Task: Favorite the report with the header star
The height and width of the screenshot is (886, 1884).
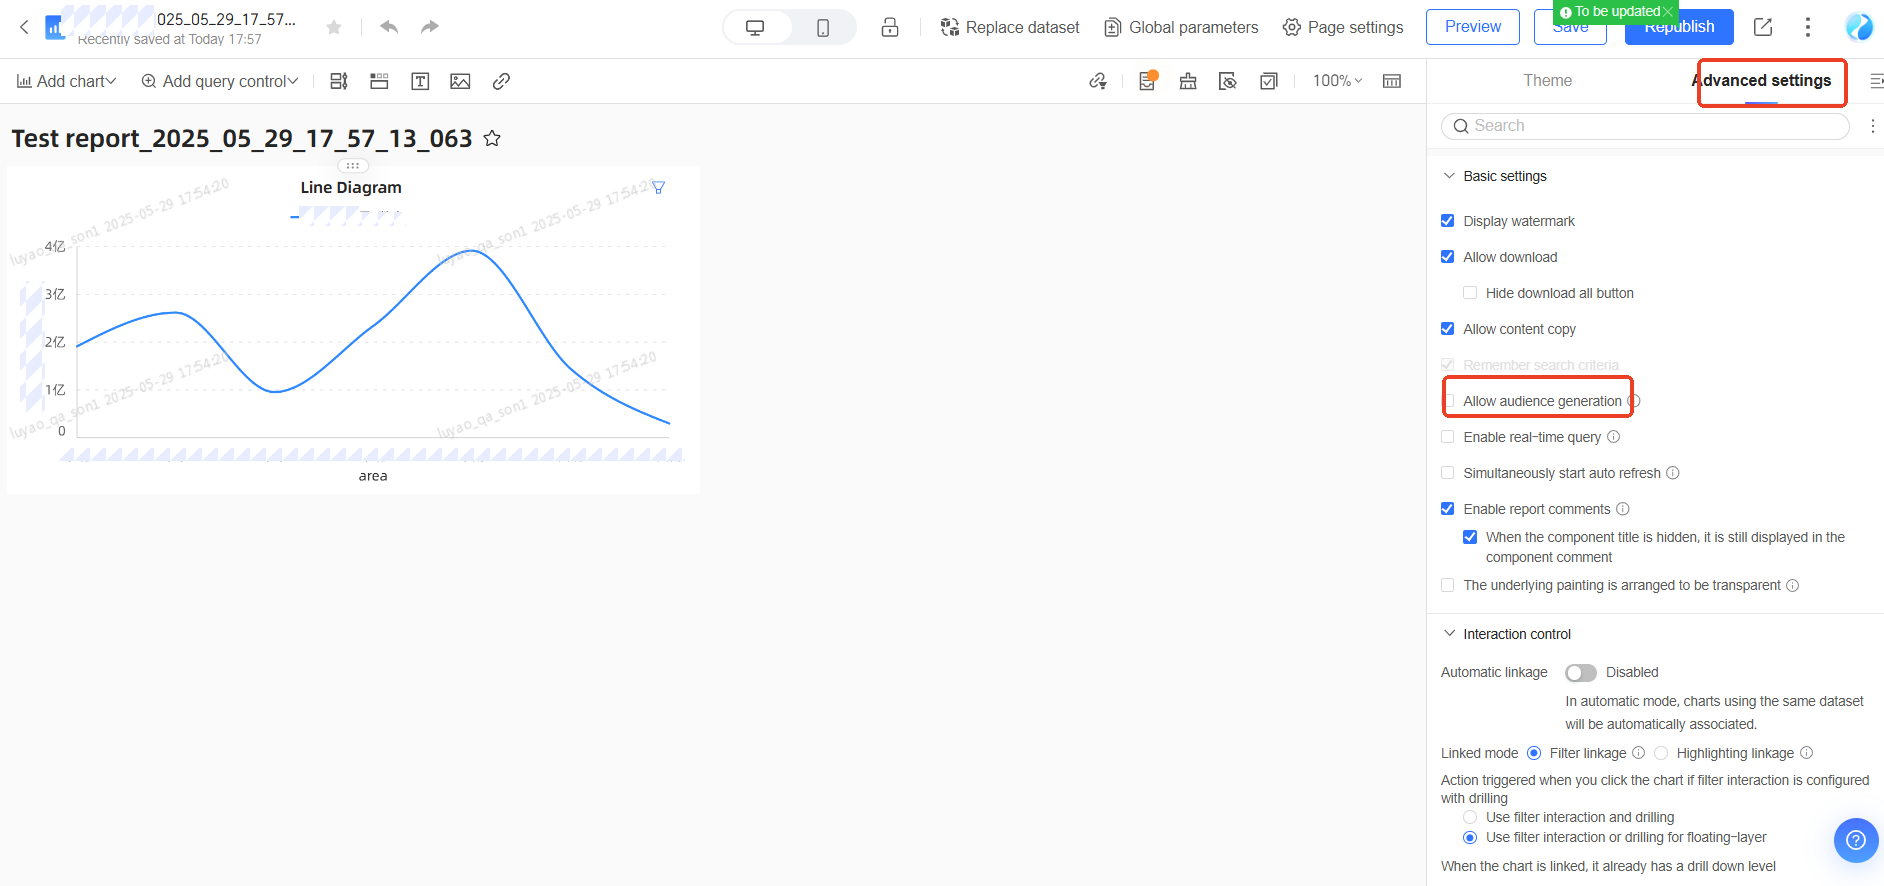Action: [x=334, y=27]
